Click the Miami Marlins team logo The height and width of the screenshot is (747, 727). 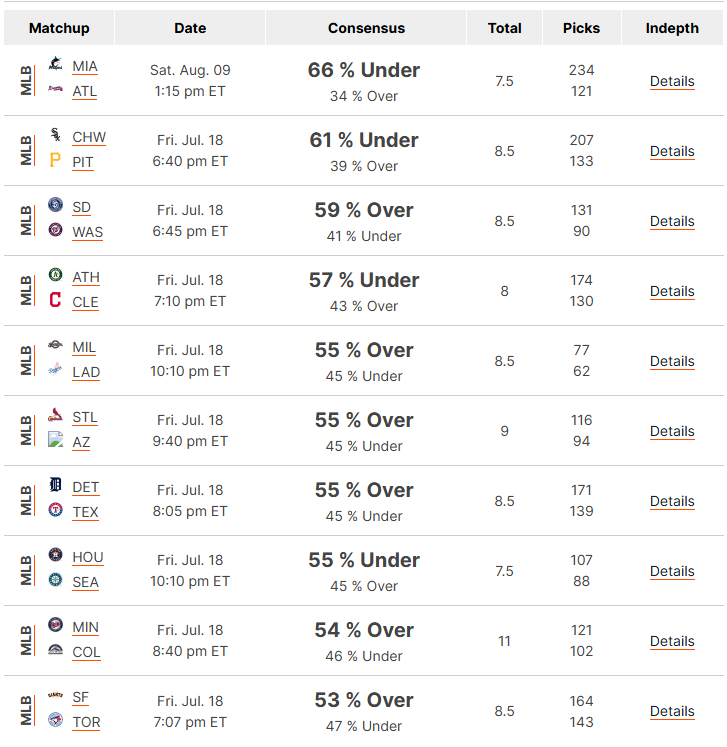click(55, 63)
